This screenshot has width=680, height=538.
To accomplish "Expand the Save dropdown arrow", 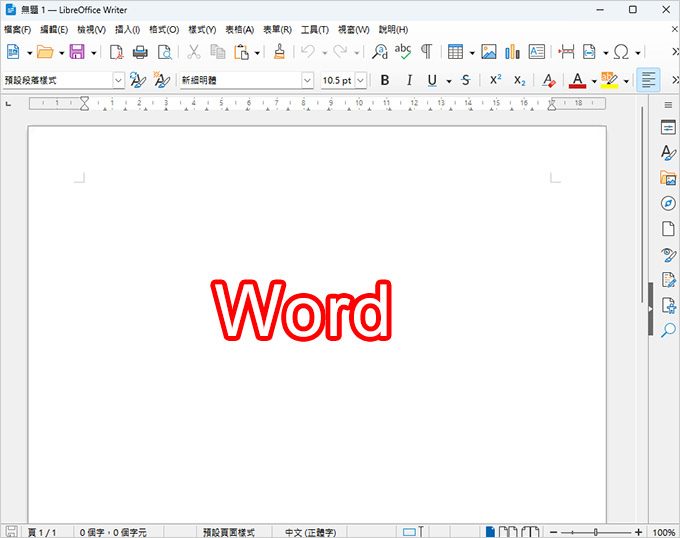I will (x=93, y=53).
